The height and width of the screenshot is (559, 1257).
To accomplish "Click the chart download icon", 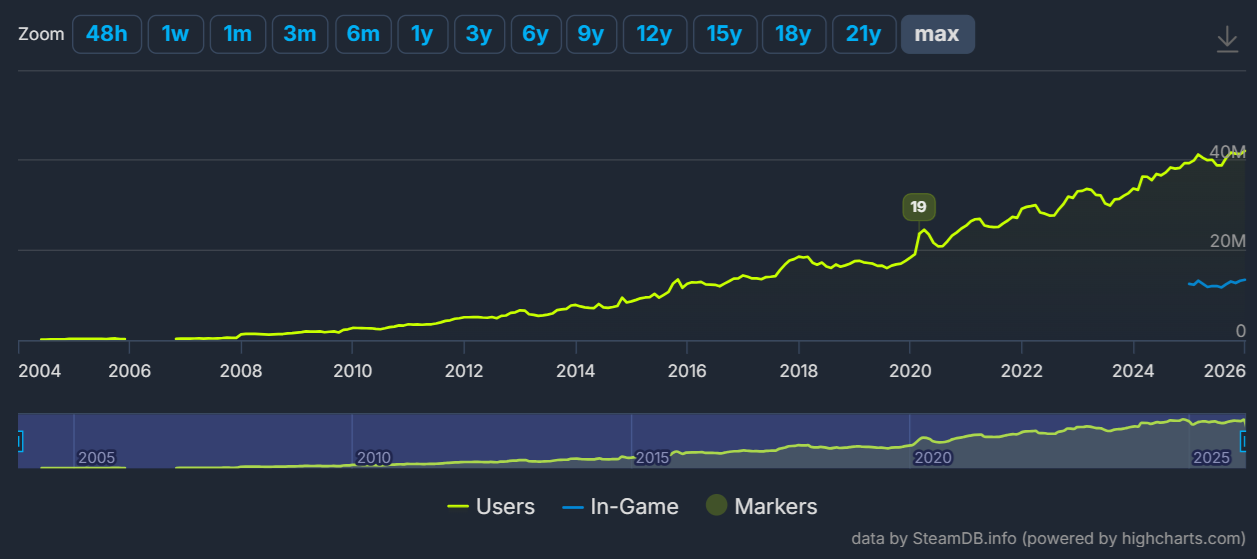I will (x=1227, y=39).
